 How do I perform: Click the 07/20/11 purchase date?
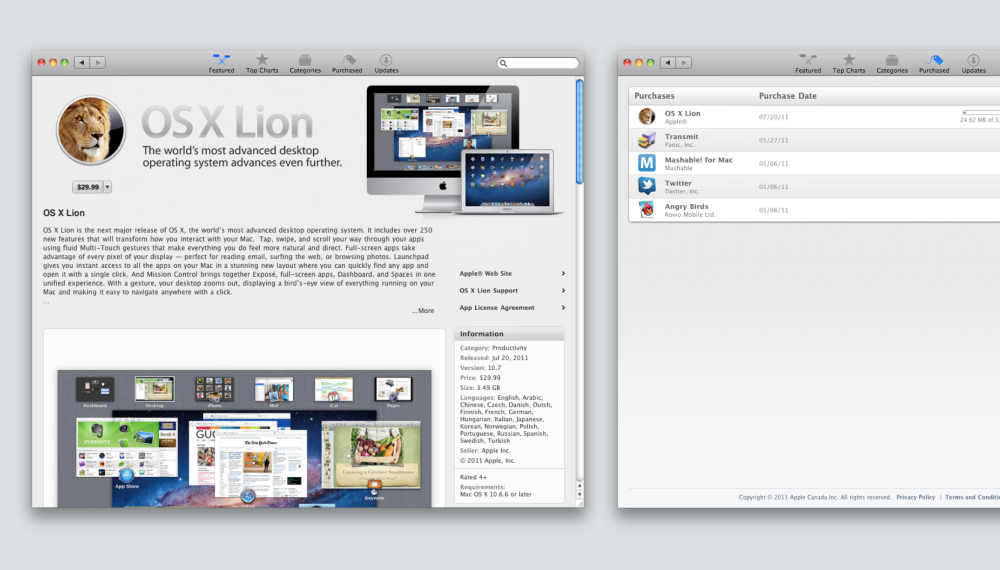coord(774,117)
